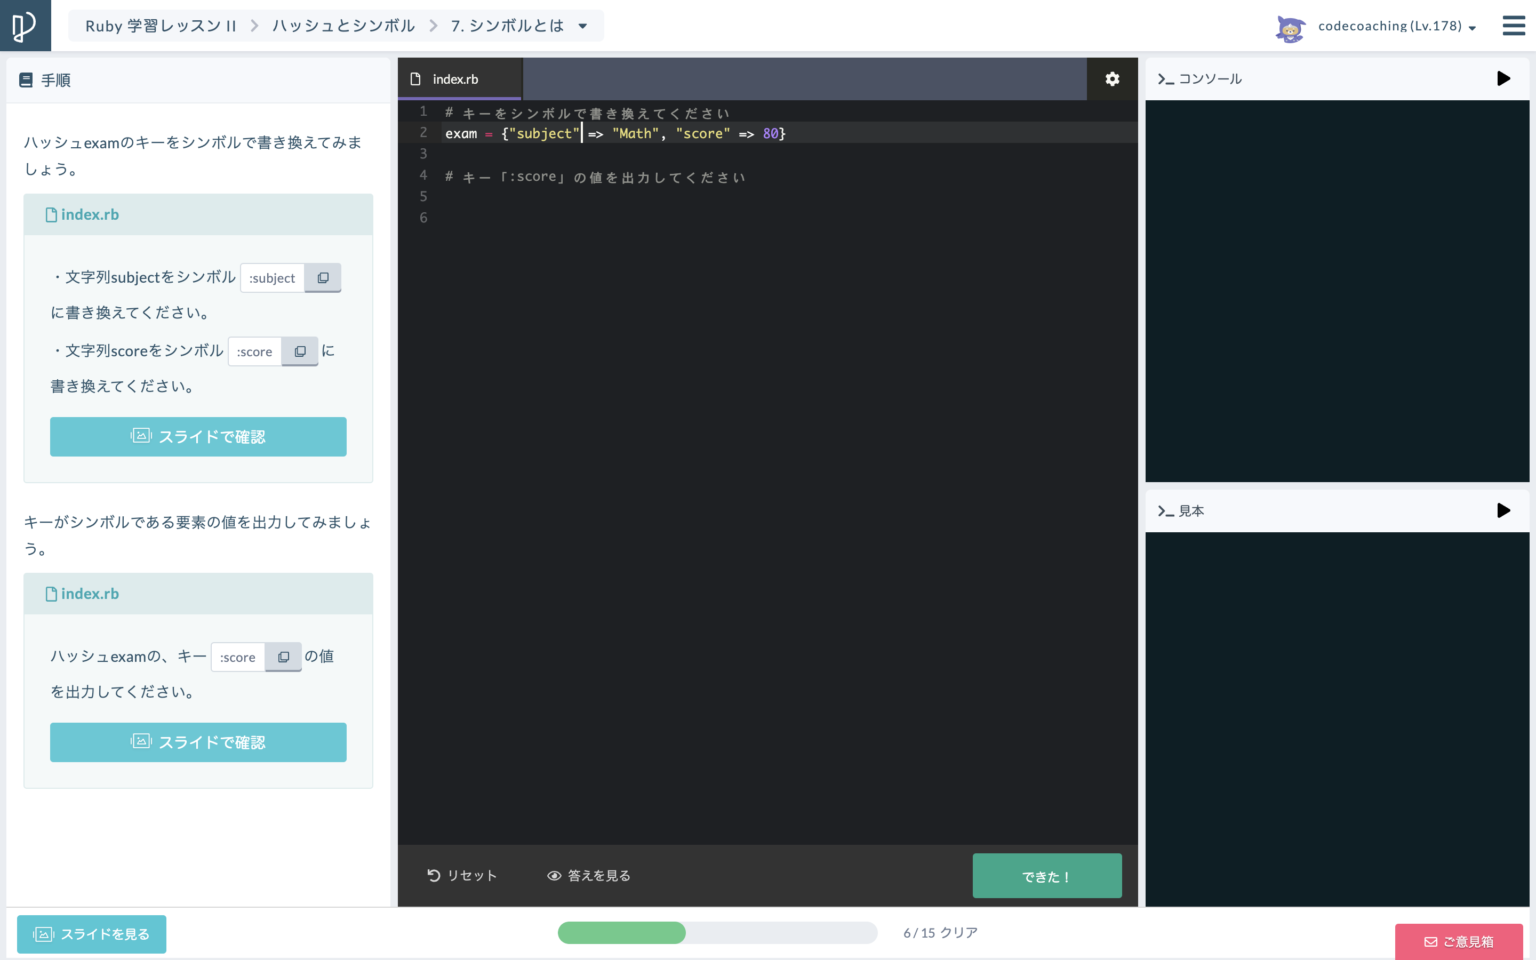Open the ハッシュとシンボル breadcrumb item
This screenshot has width=1536, height=960.
pos(343,26)
